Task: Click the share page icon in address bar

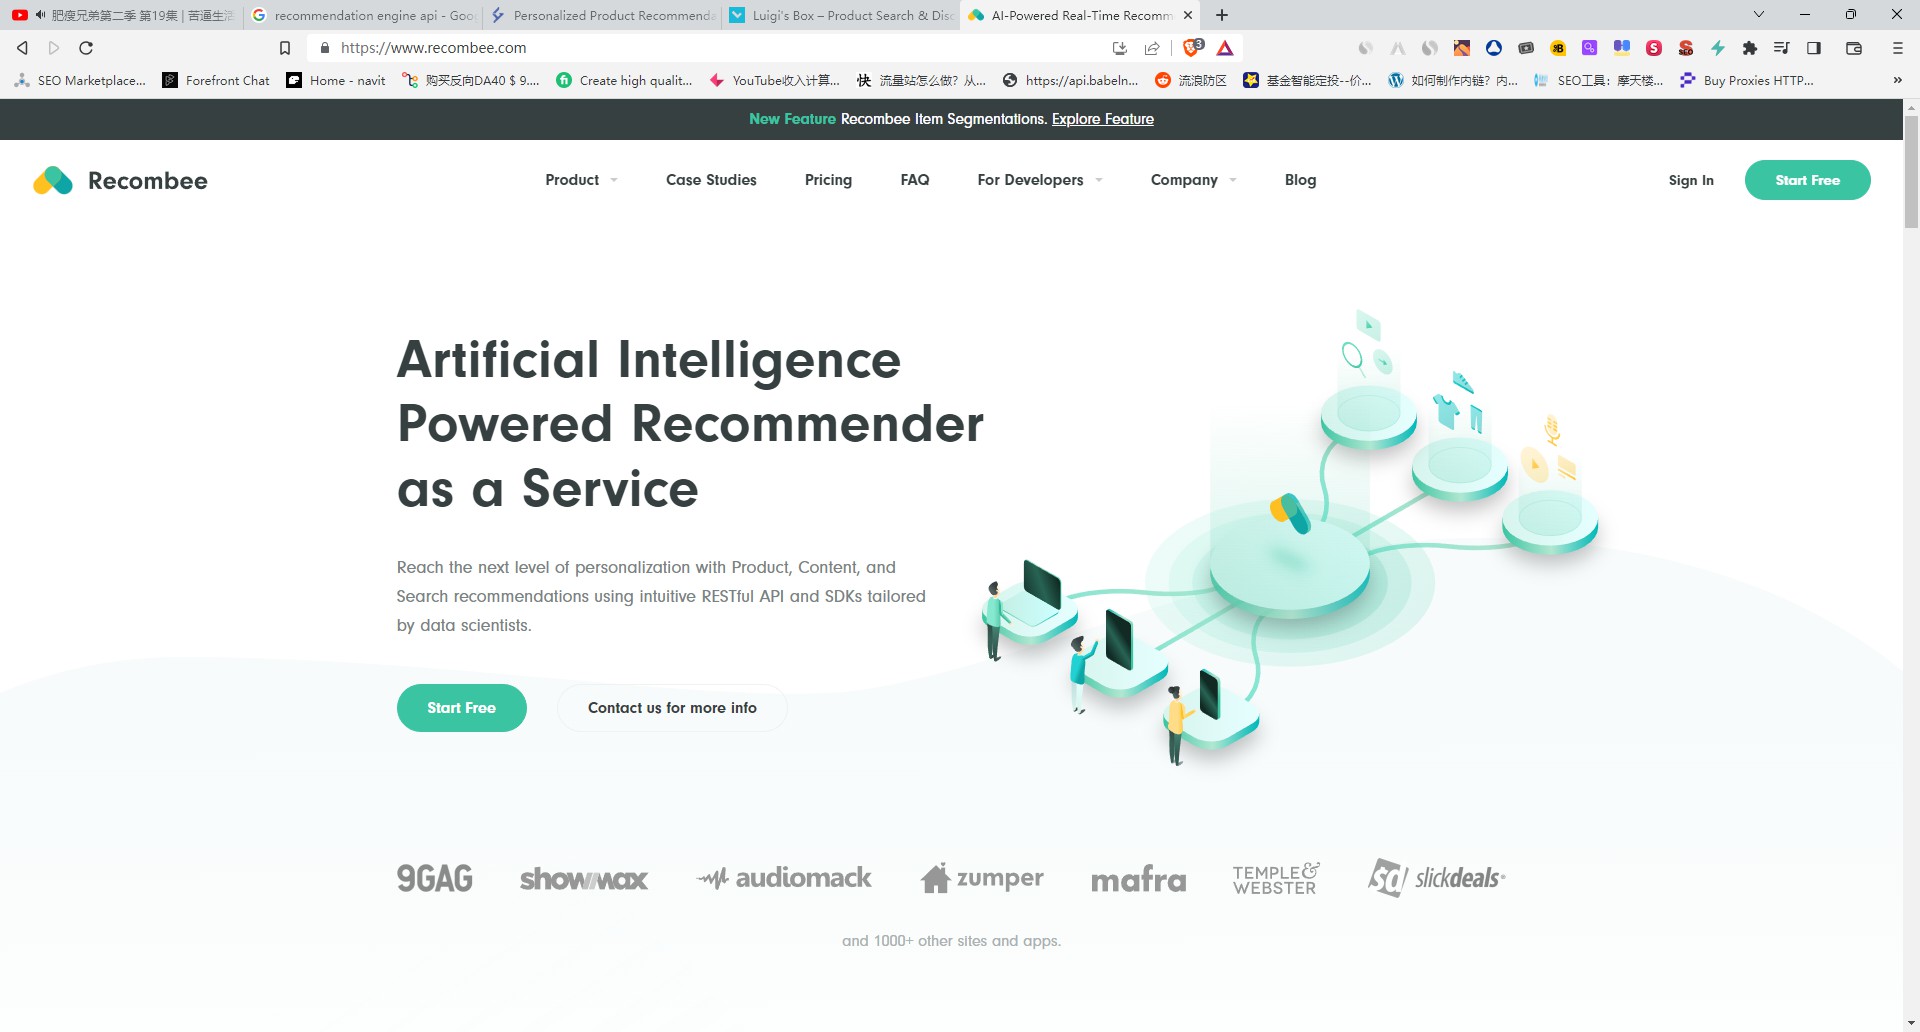Action: pos(1152,48)
